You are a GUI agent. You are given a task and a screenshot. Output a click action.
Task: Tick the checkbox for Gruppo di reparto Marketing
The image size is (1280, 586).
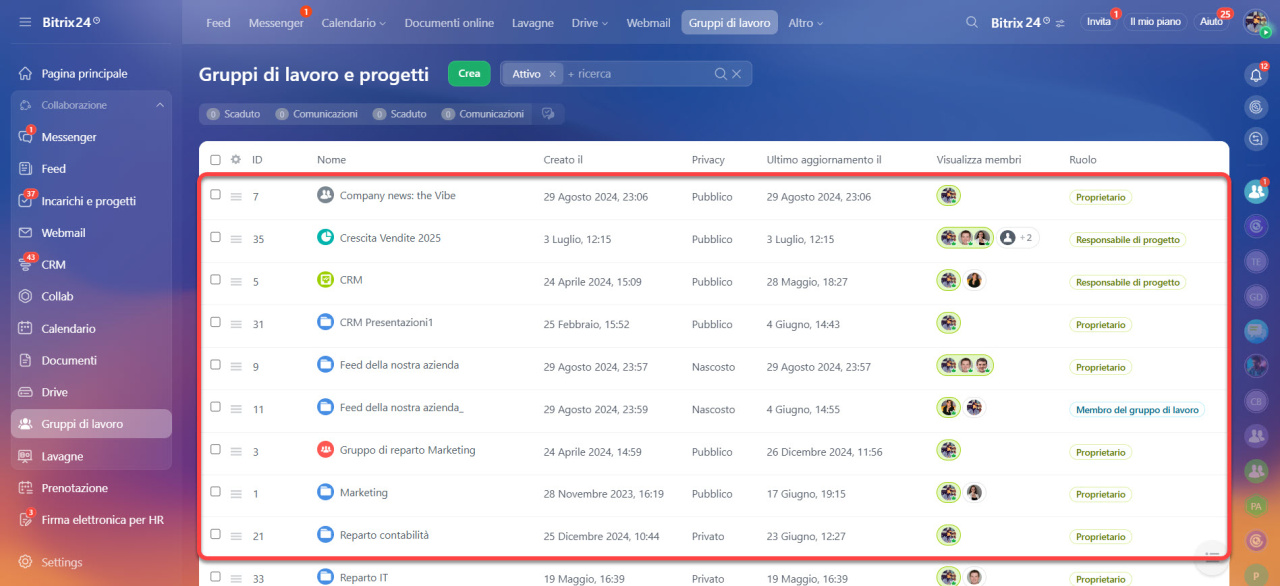coord(215,449)
